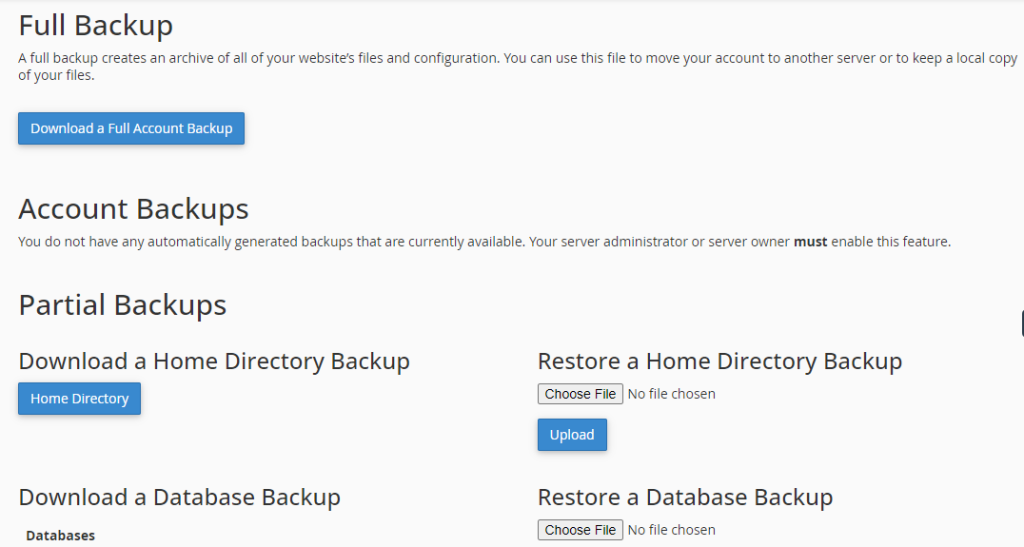Click the Download a Home Directory Backup heading

coord(214,361)
